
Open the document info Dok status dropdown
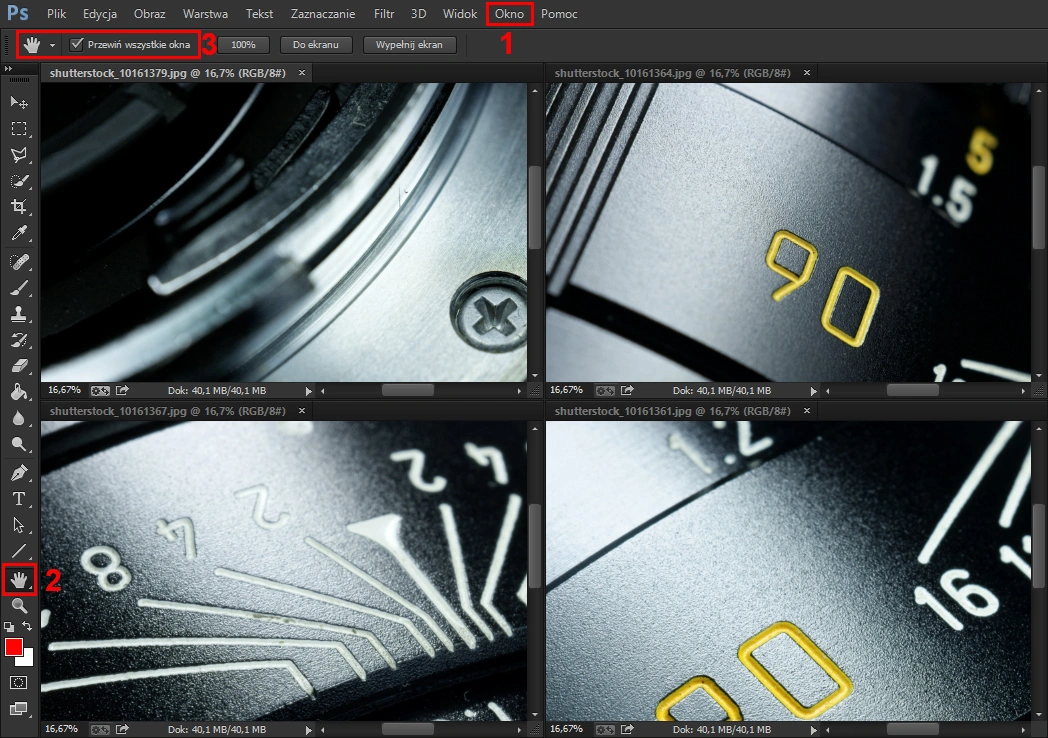309,390
